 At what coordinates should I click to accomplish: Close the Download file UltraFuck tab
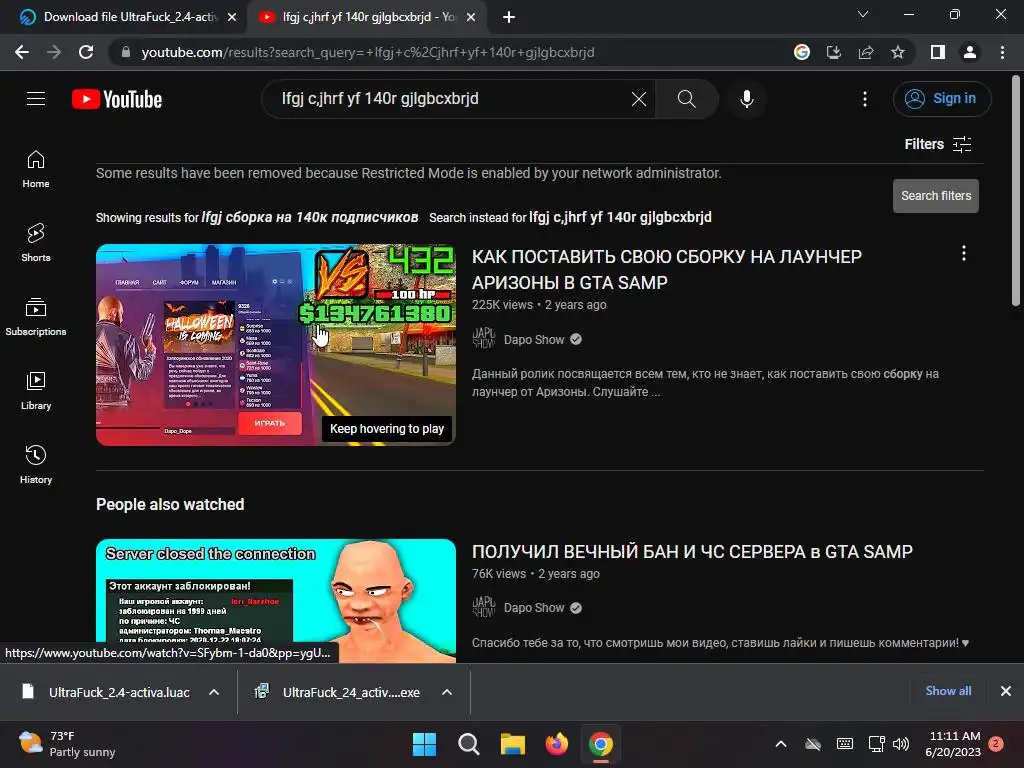coord(232,17)
